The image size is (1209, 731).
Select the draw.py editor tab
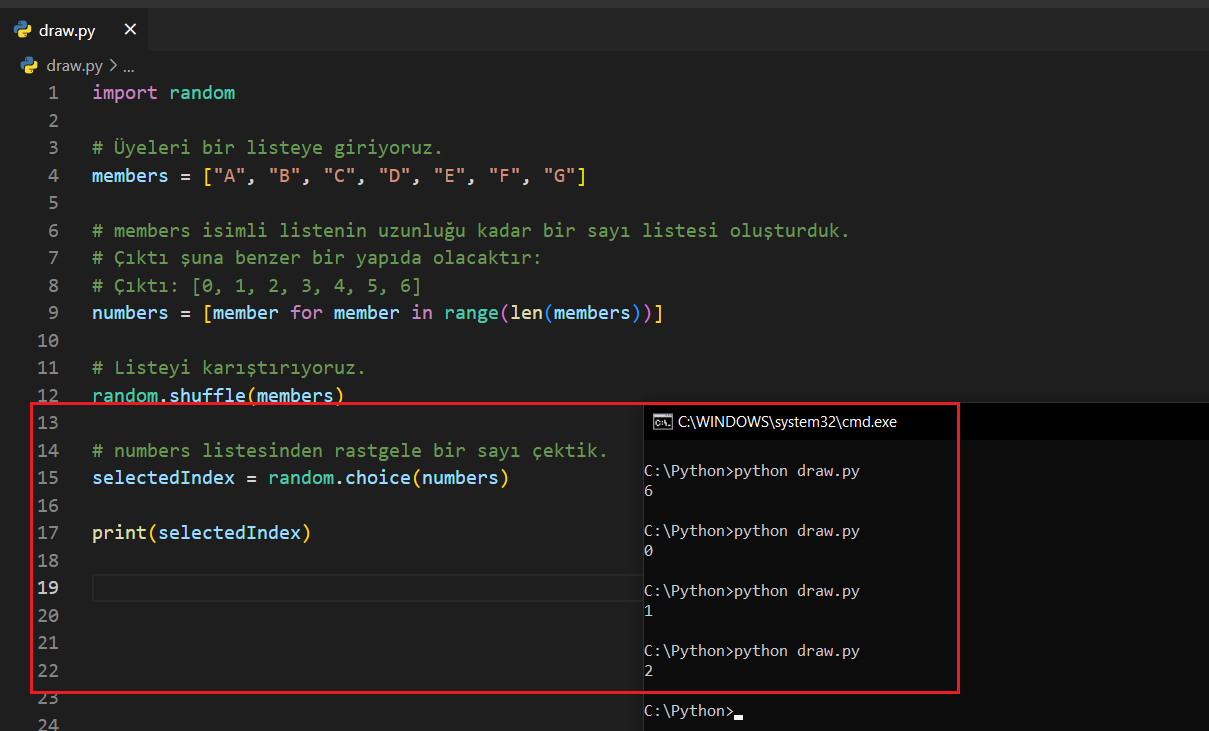(67, 30)
